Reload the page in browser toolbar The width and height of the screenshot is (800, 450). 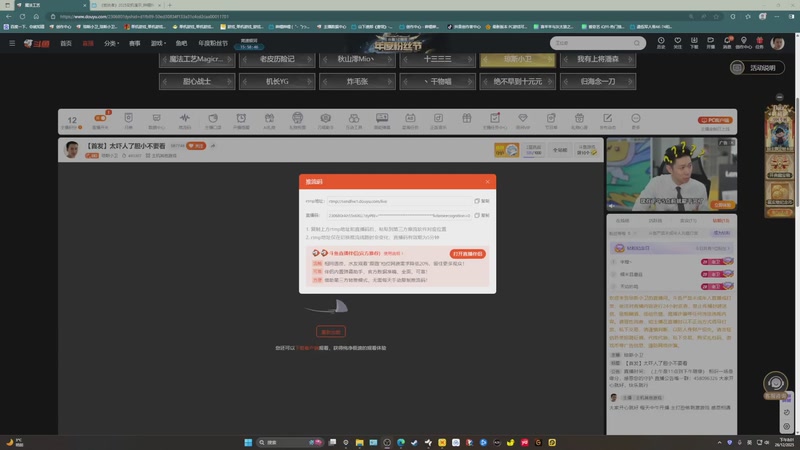(22, 16)
